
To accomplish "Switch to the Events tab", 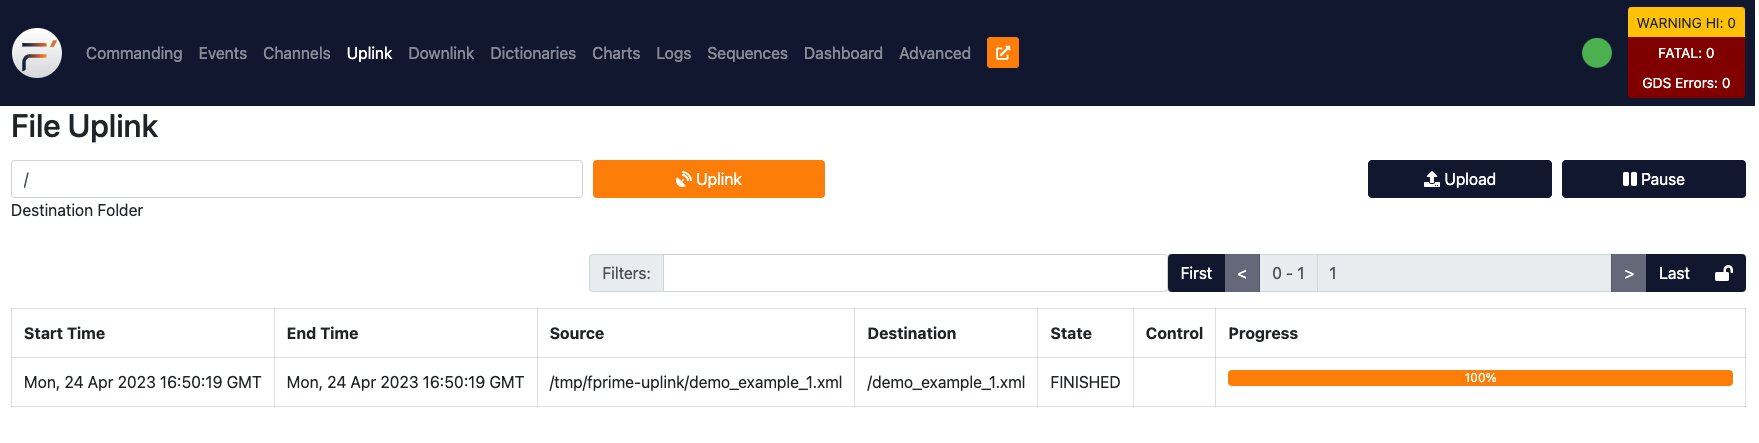I will tap(222, 53).
